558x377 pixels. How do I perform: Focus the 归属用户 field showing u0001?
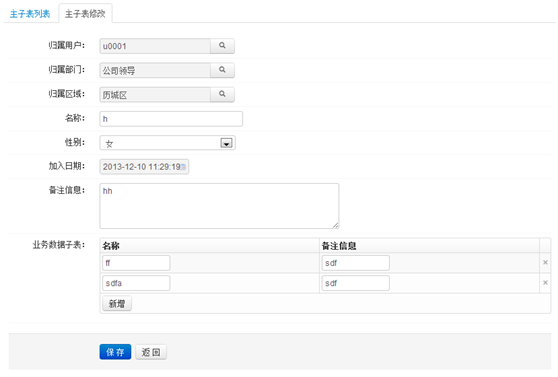[x=155, y=46]
